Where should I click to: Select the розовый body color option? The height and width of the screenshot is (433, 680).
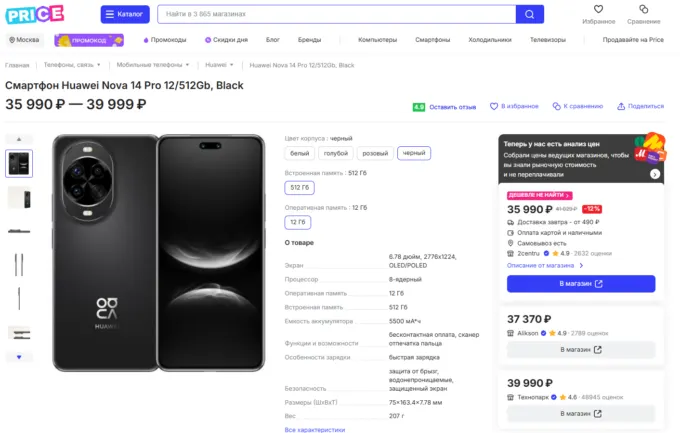pos(375,153)
